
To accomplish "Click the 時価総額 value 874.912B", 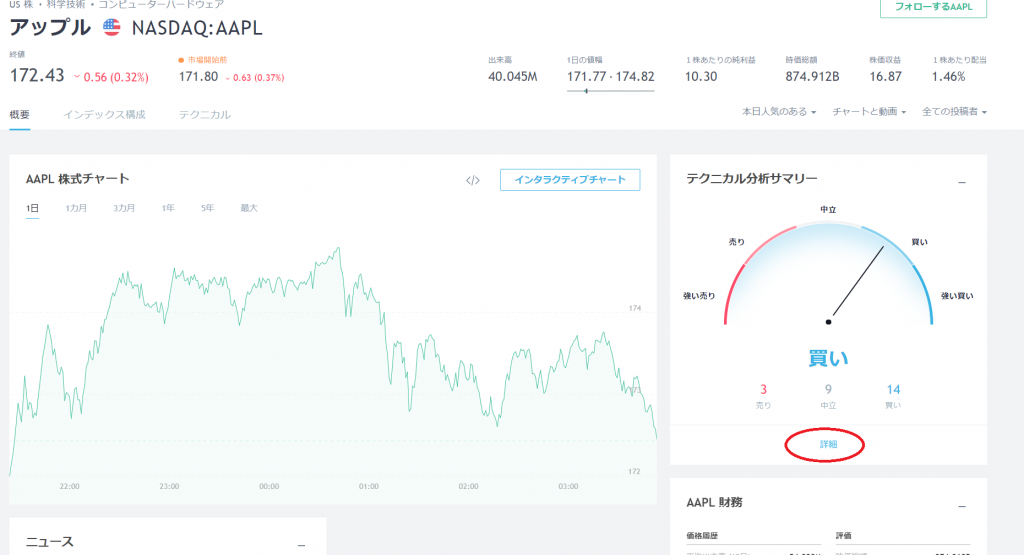I will pyautogui.click(x=812, y=76).
